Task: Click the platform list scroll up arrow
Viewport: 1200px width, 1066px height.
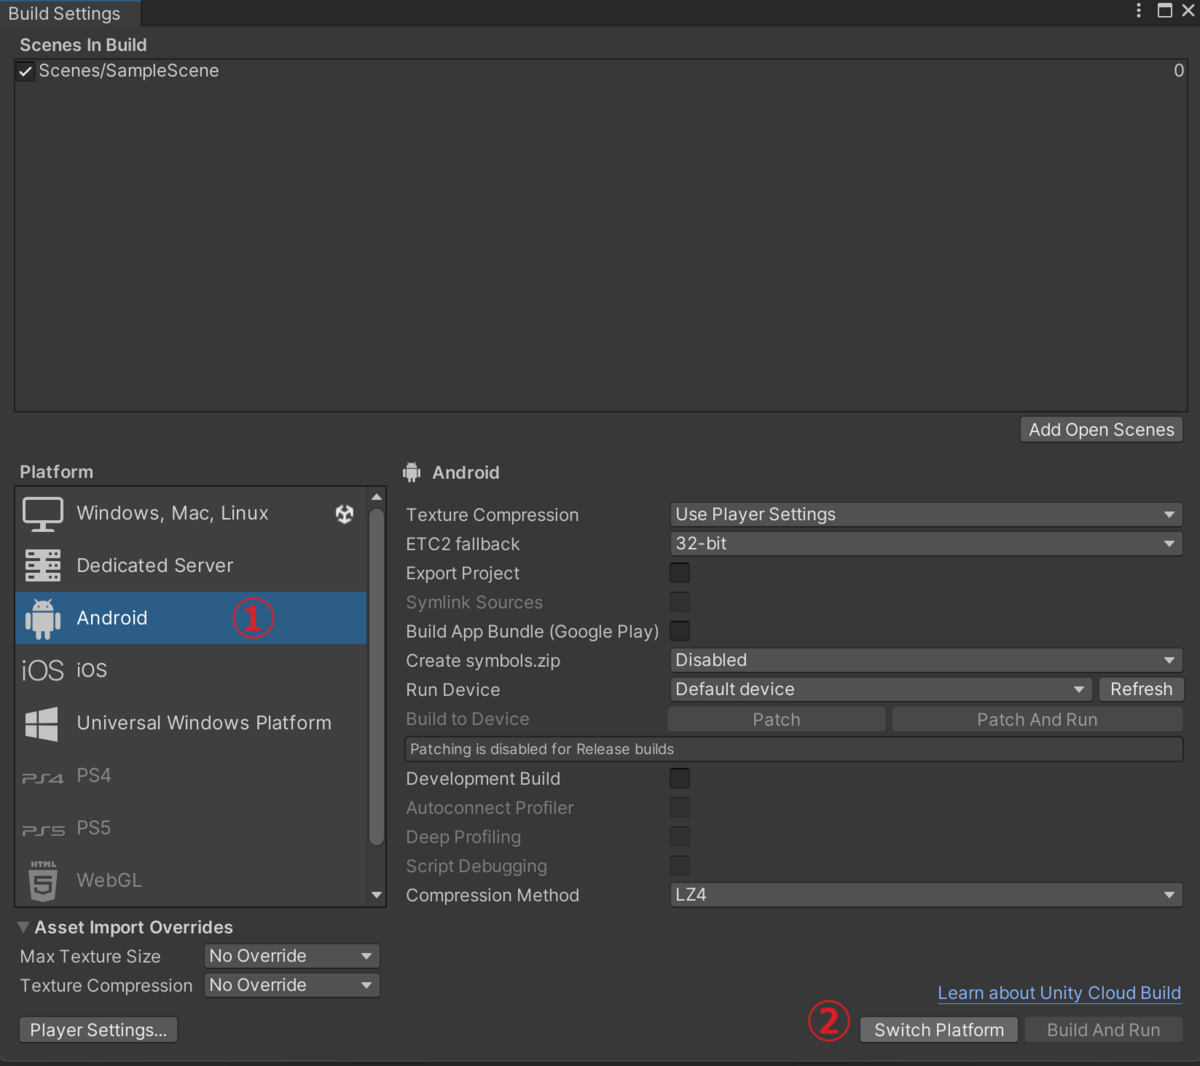Action: [x=377, y=497]
